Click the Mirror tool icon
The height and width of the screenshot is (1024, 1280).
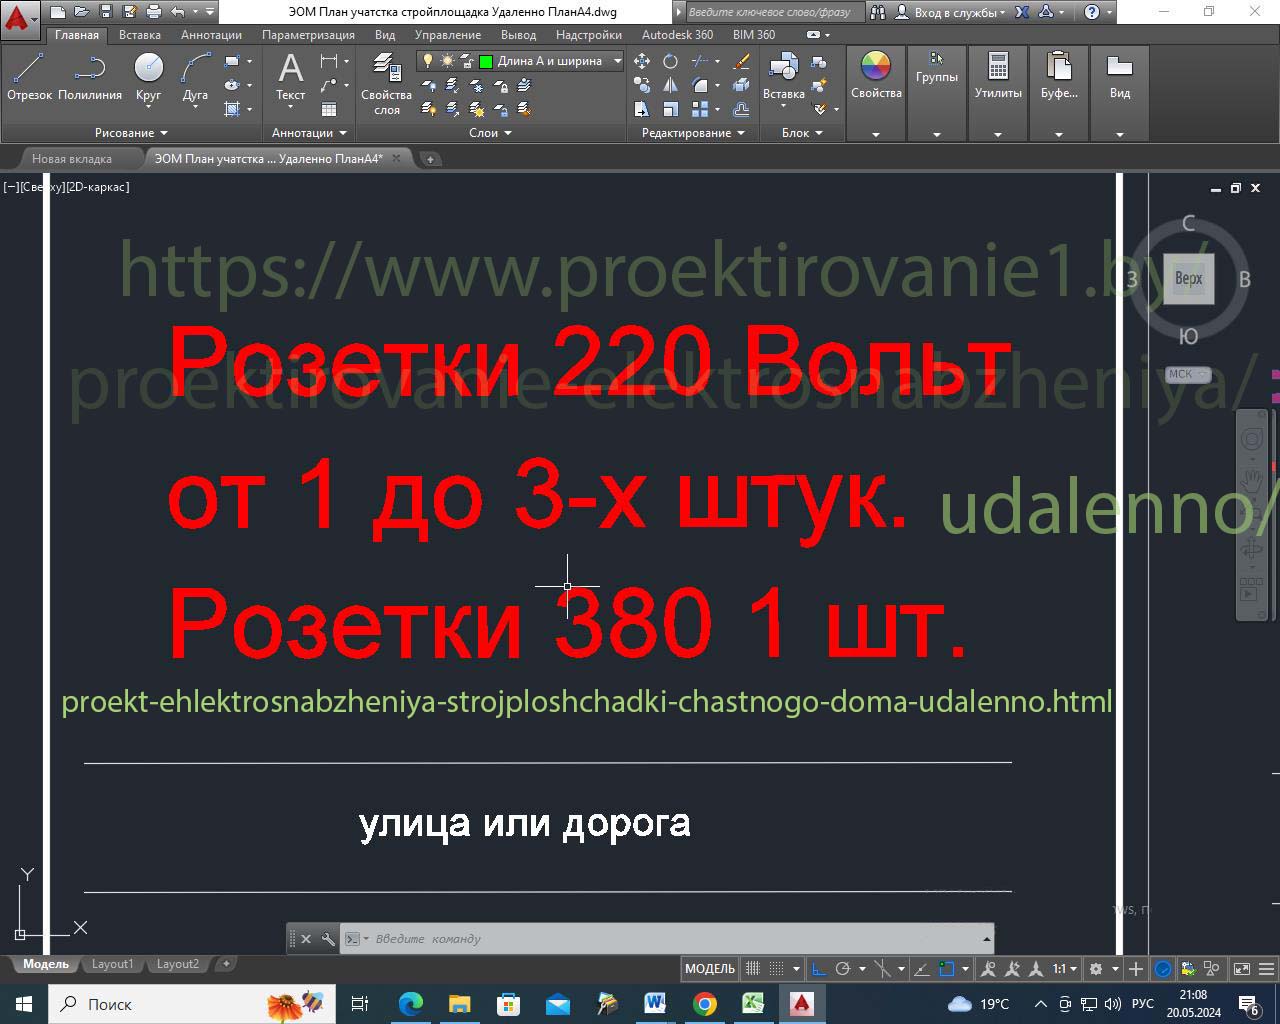(x=670, y=86)
